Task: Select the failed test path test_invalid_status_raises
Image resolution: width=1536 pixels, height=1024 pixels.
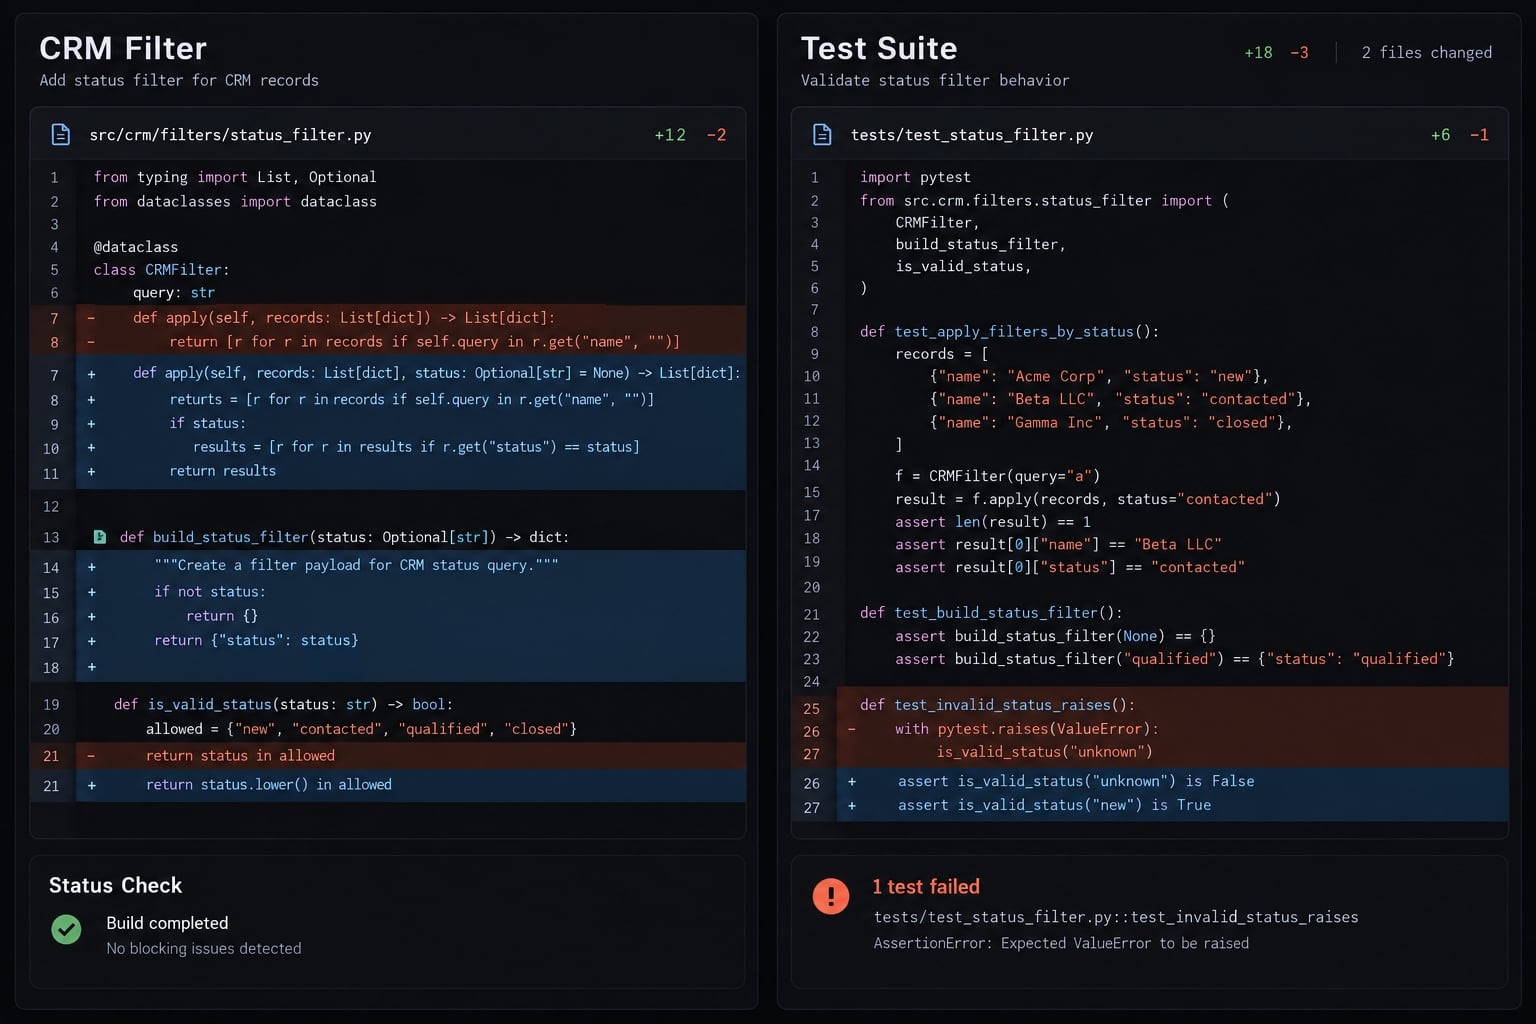Action: coord(1116,917)
